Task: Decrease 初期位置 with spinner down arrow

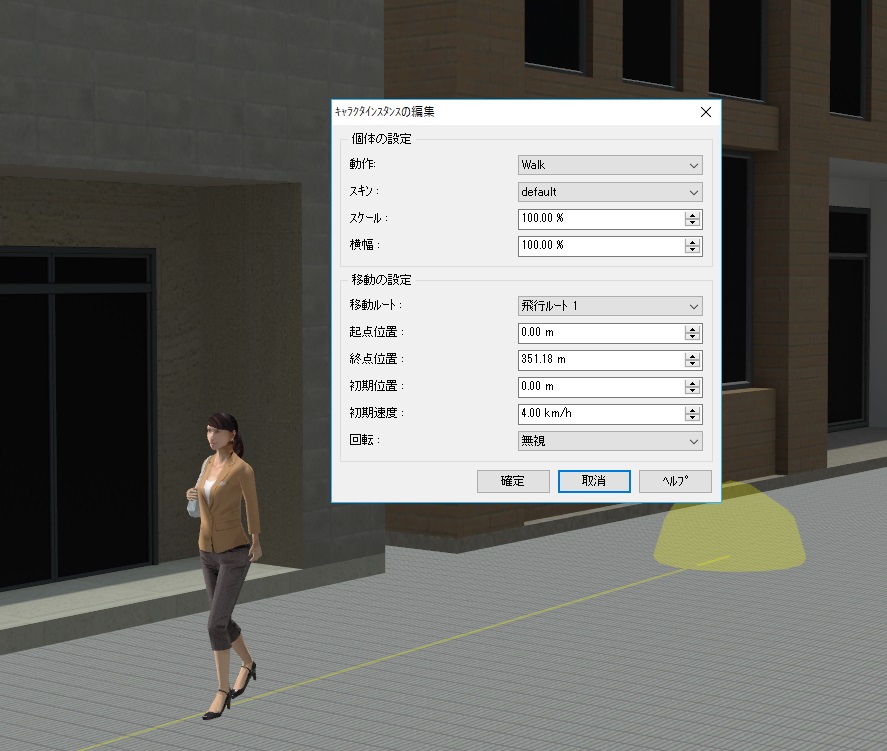Action: point(692,391)
